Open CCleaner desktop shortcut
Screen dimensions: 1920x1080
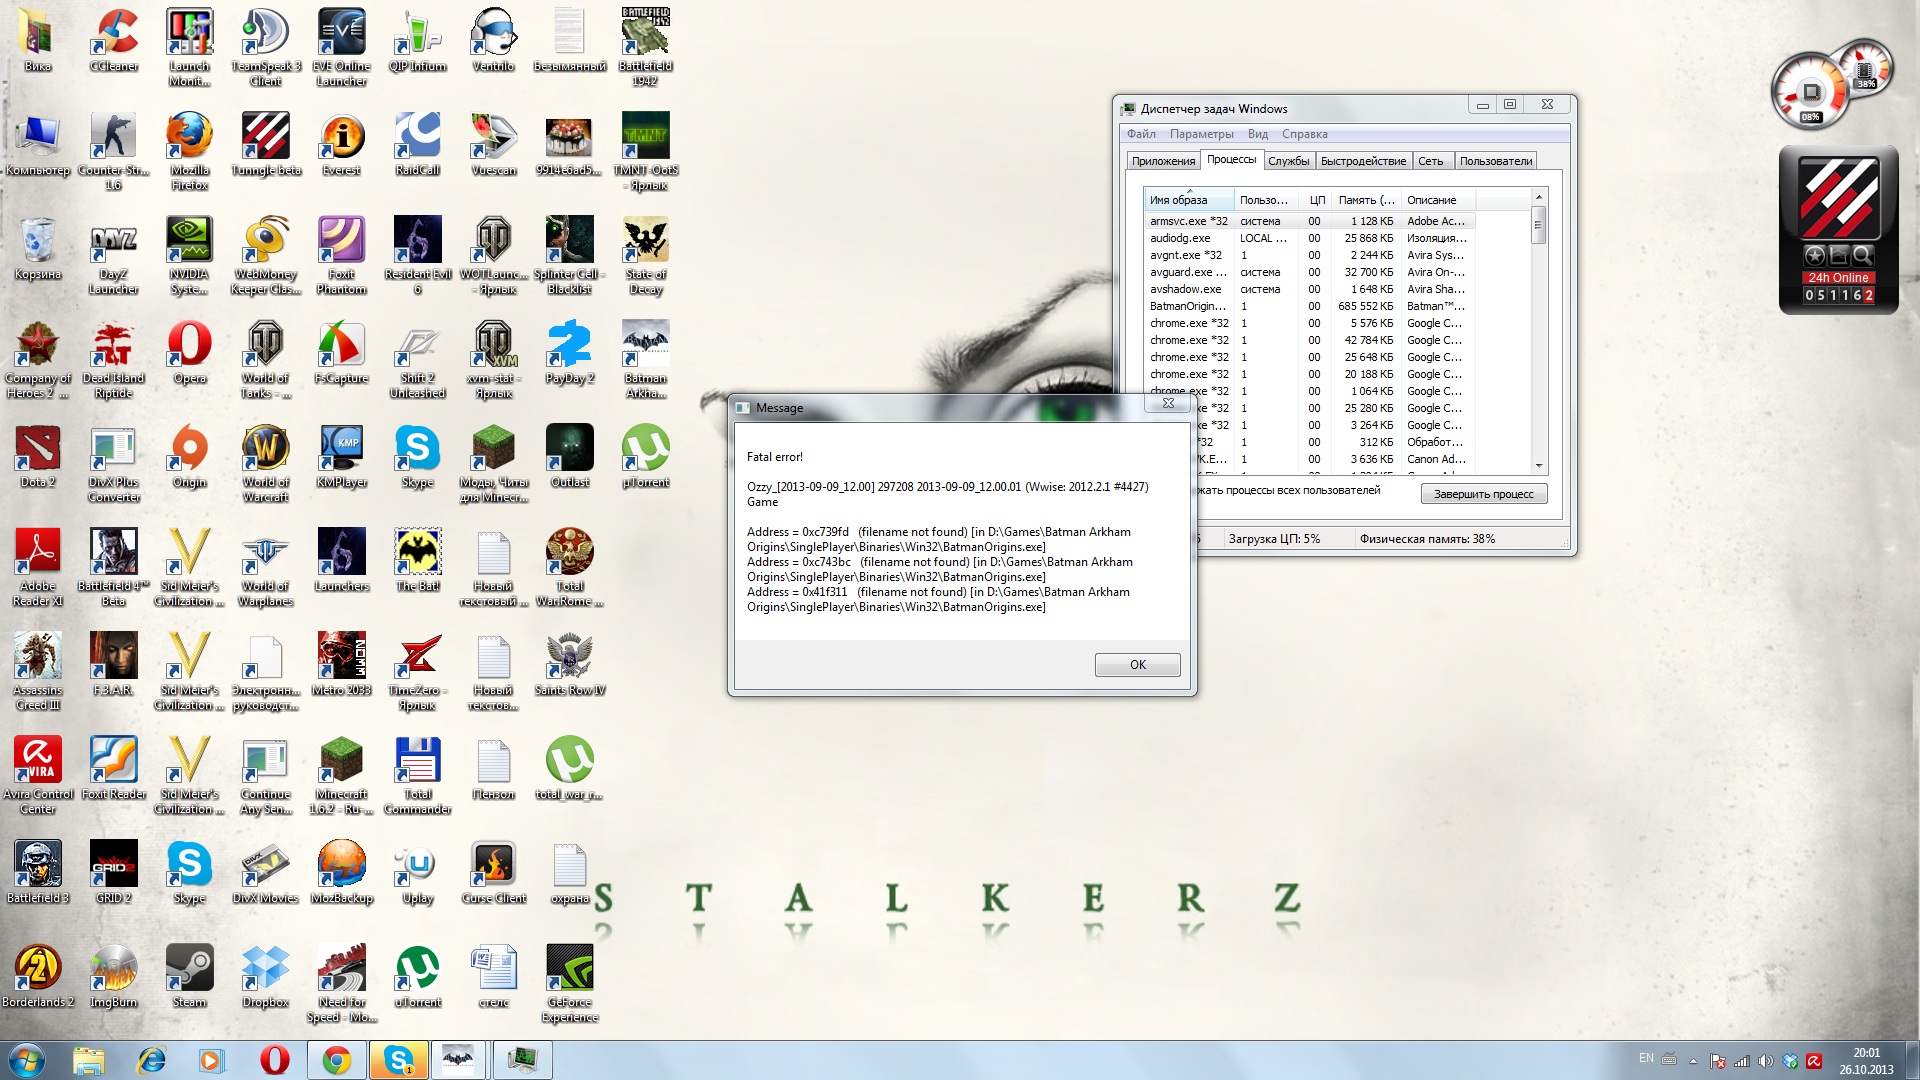pyautogui.click(x=114, y=40)
